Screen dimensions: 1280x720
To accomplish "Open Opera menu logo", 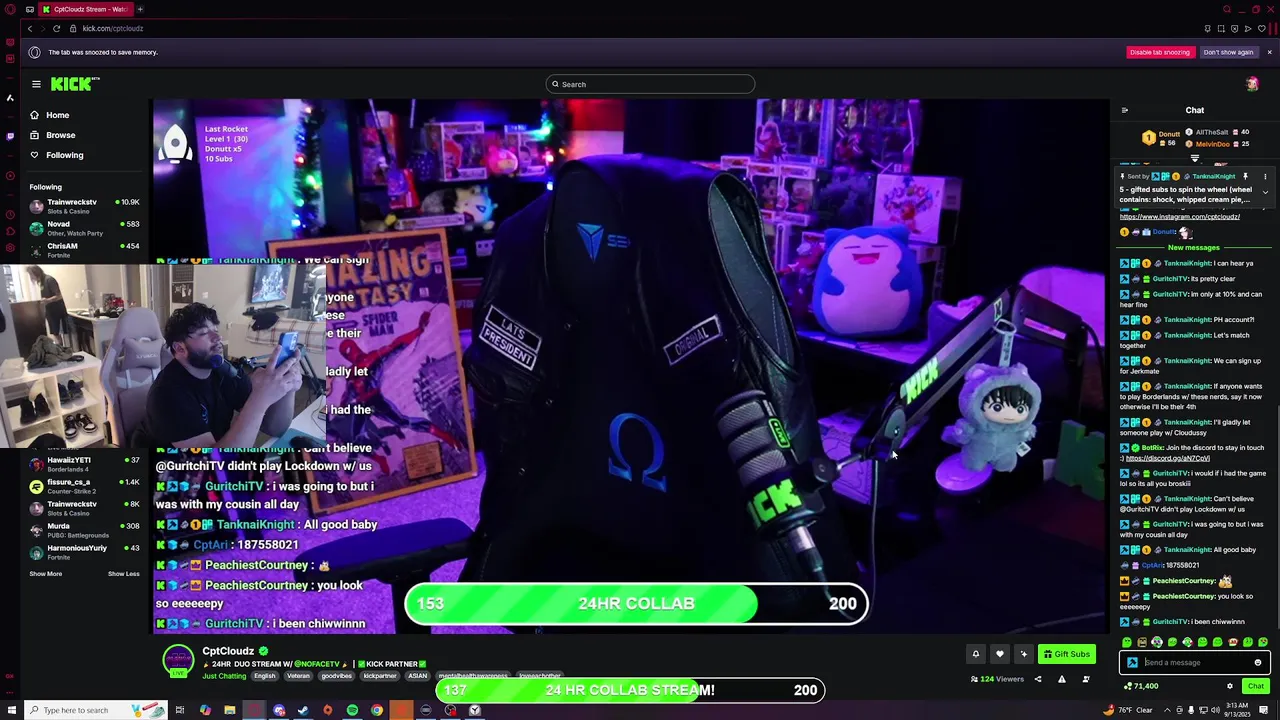I will pyautogui.click(x=10, y=9).
